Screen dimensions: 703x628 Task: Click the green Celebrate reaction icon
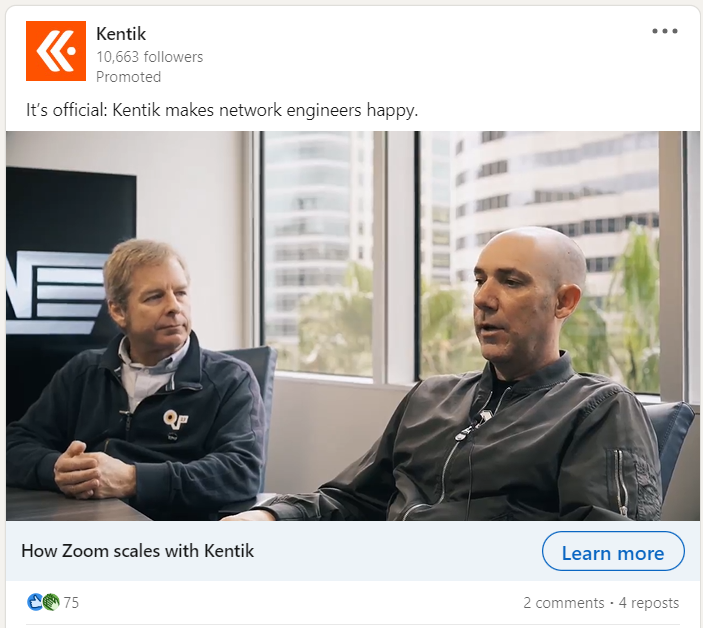[51, 602]
